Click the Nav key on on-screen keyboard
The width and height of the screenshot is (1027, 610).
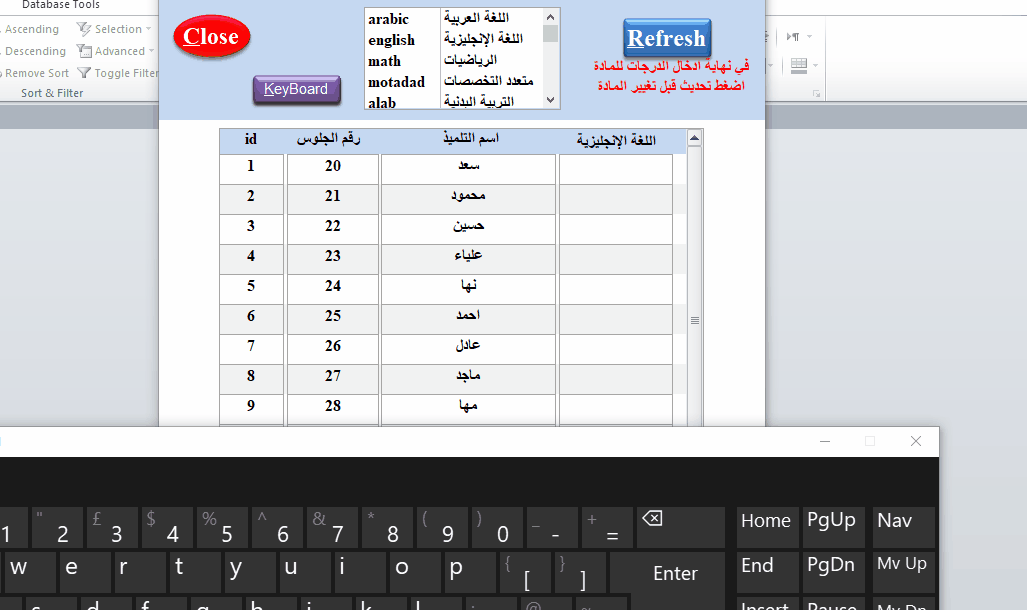pyautogui.click(x=904, y=527)
